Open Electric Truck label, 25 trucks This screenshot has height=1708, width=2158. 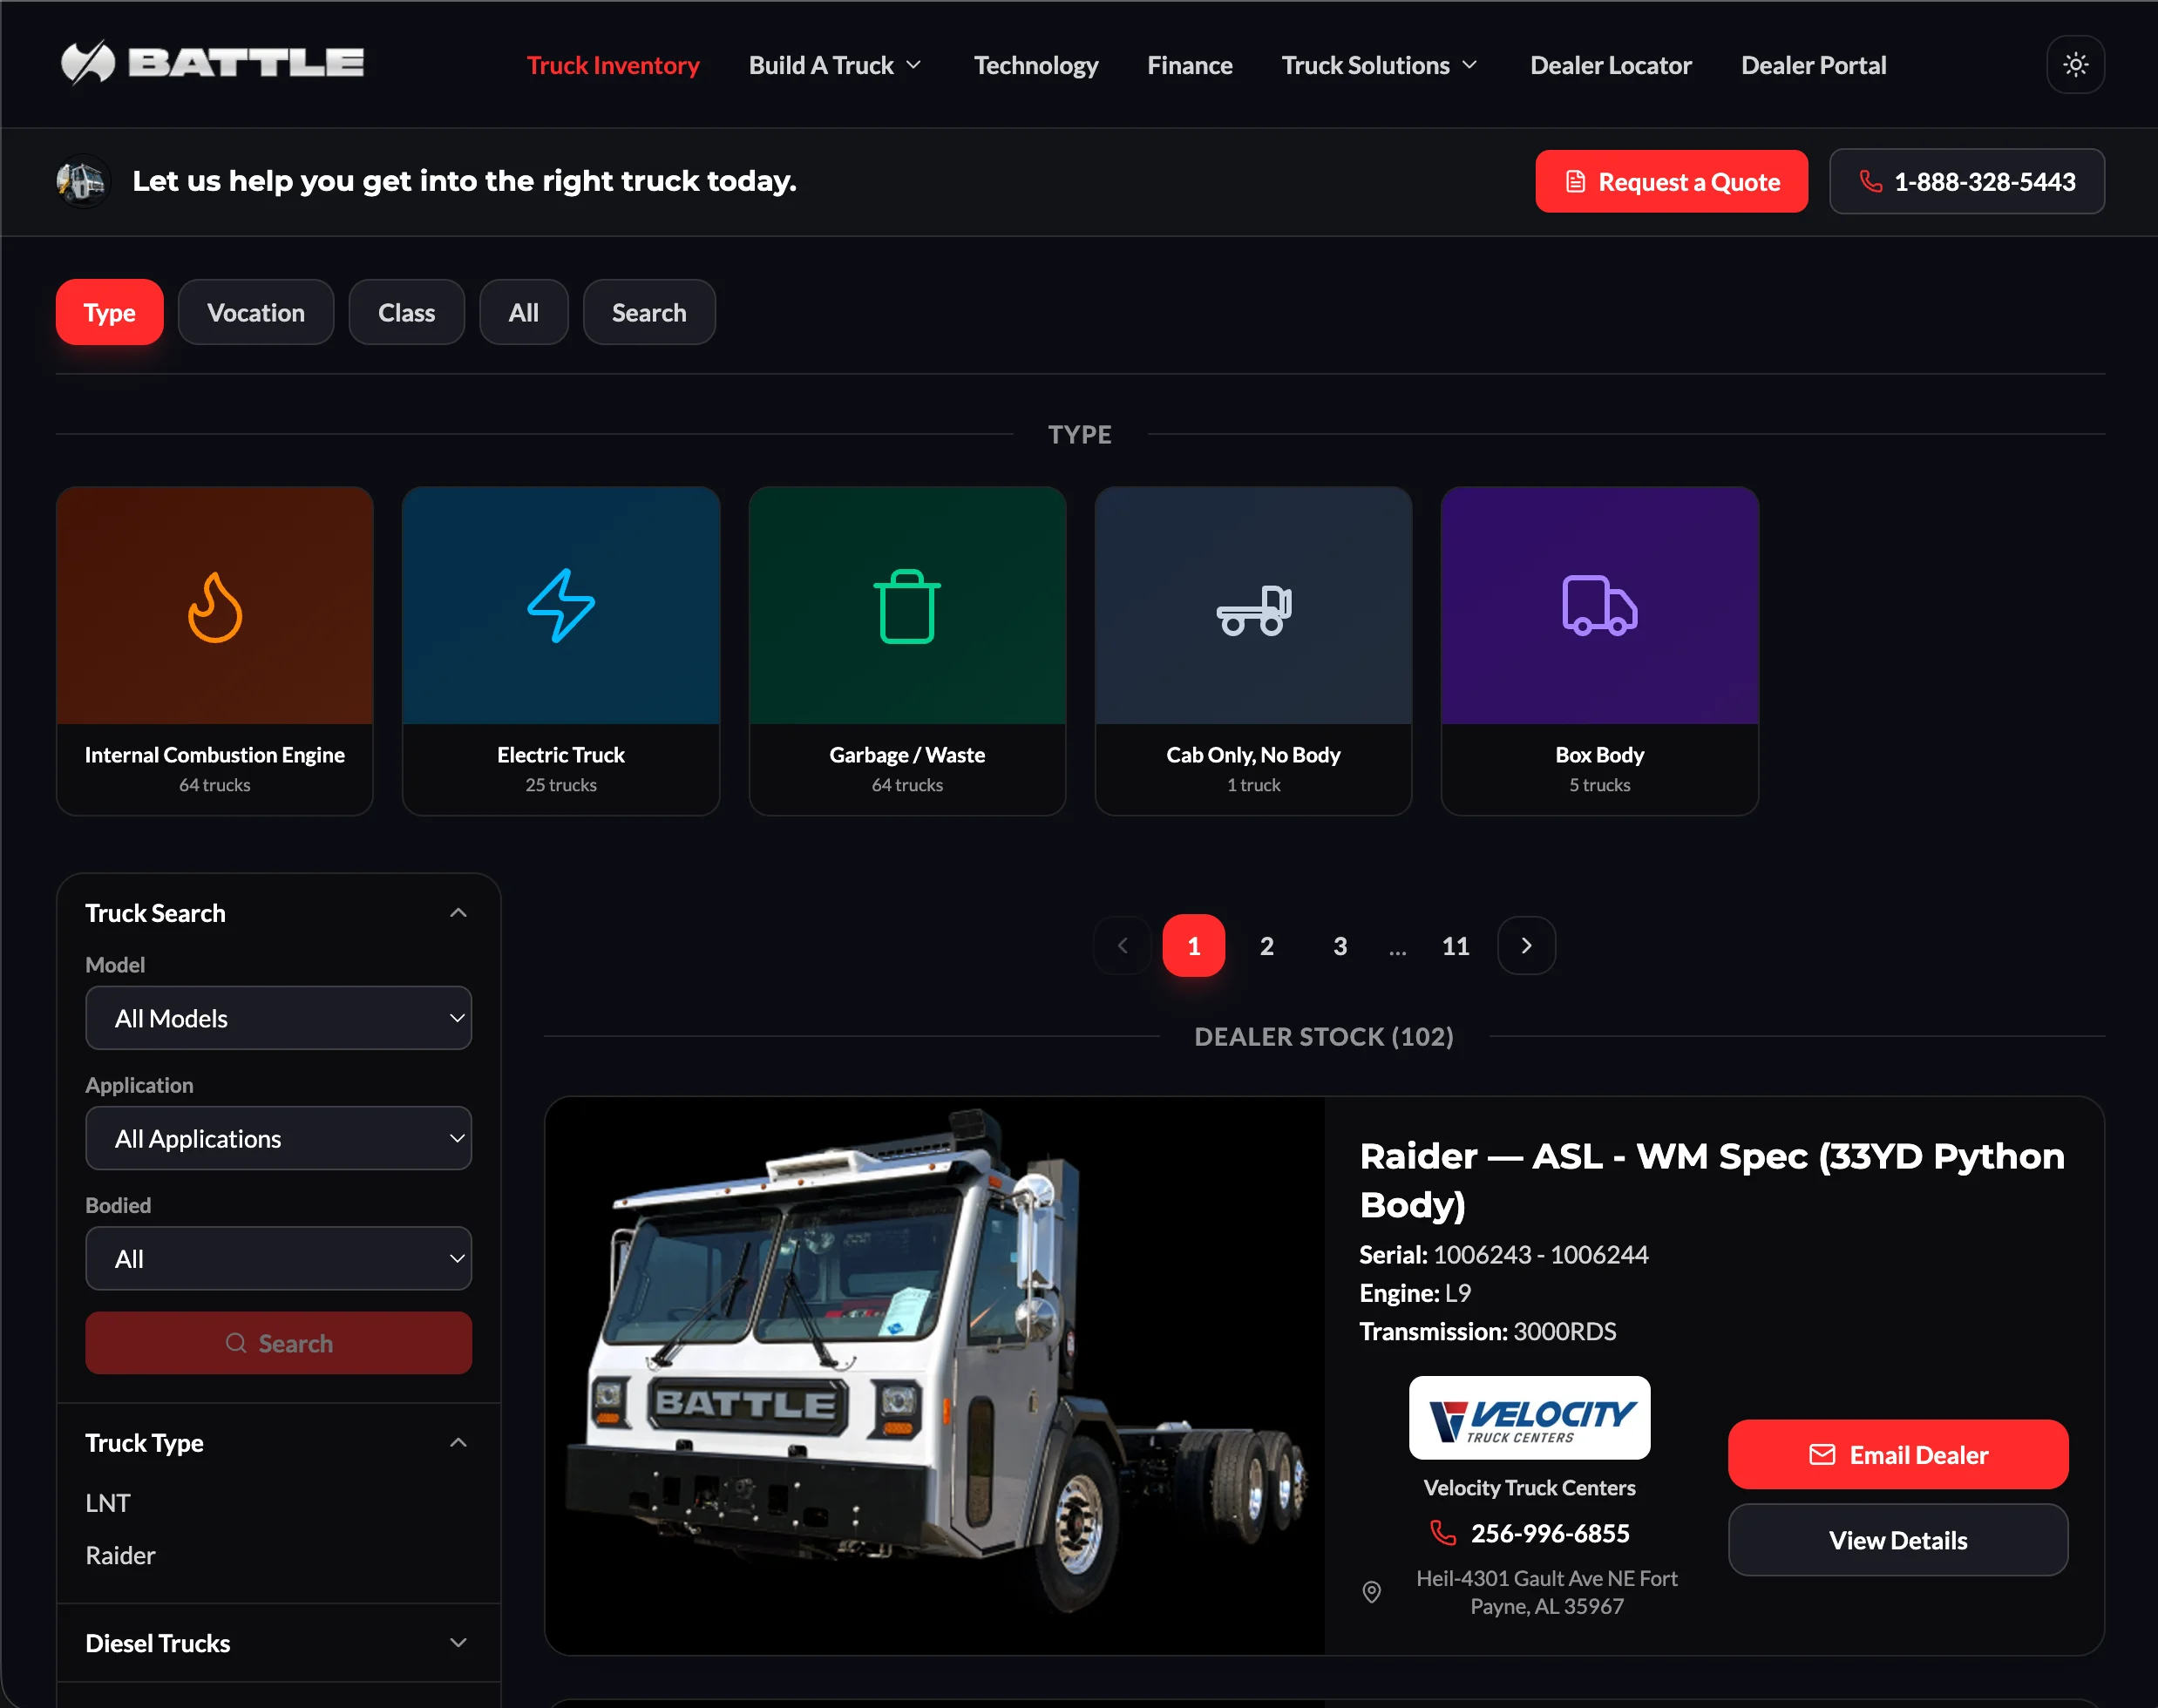[561, 769]
